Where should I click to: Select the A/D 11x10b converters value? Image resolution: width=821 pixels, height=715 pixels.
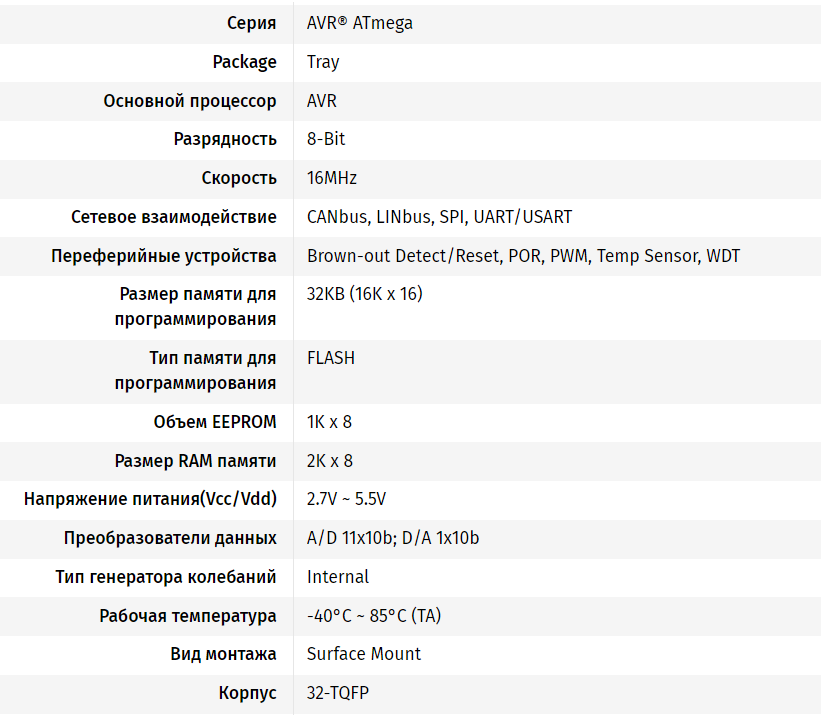pos(393,538)
